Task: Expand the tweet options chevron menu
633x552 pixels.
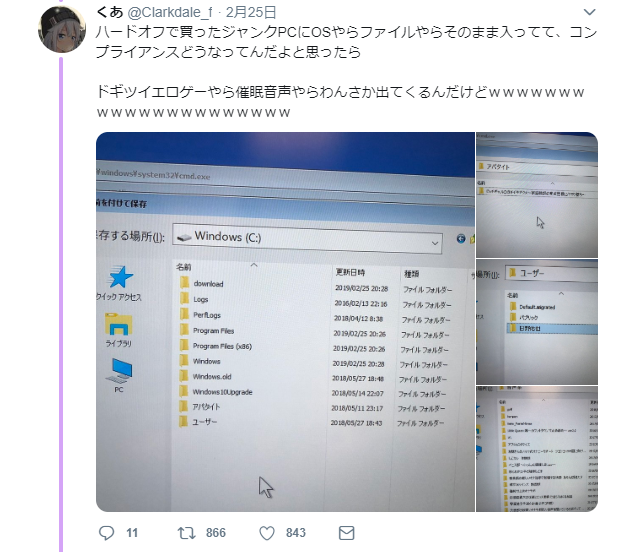Action: [x=589, y=12]
